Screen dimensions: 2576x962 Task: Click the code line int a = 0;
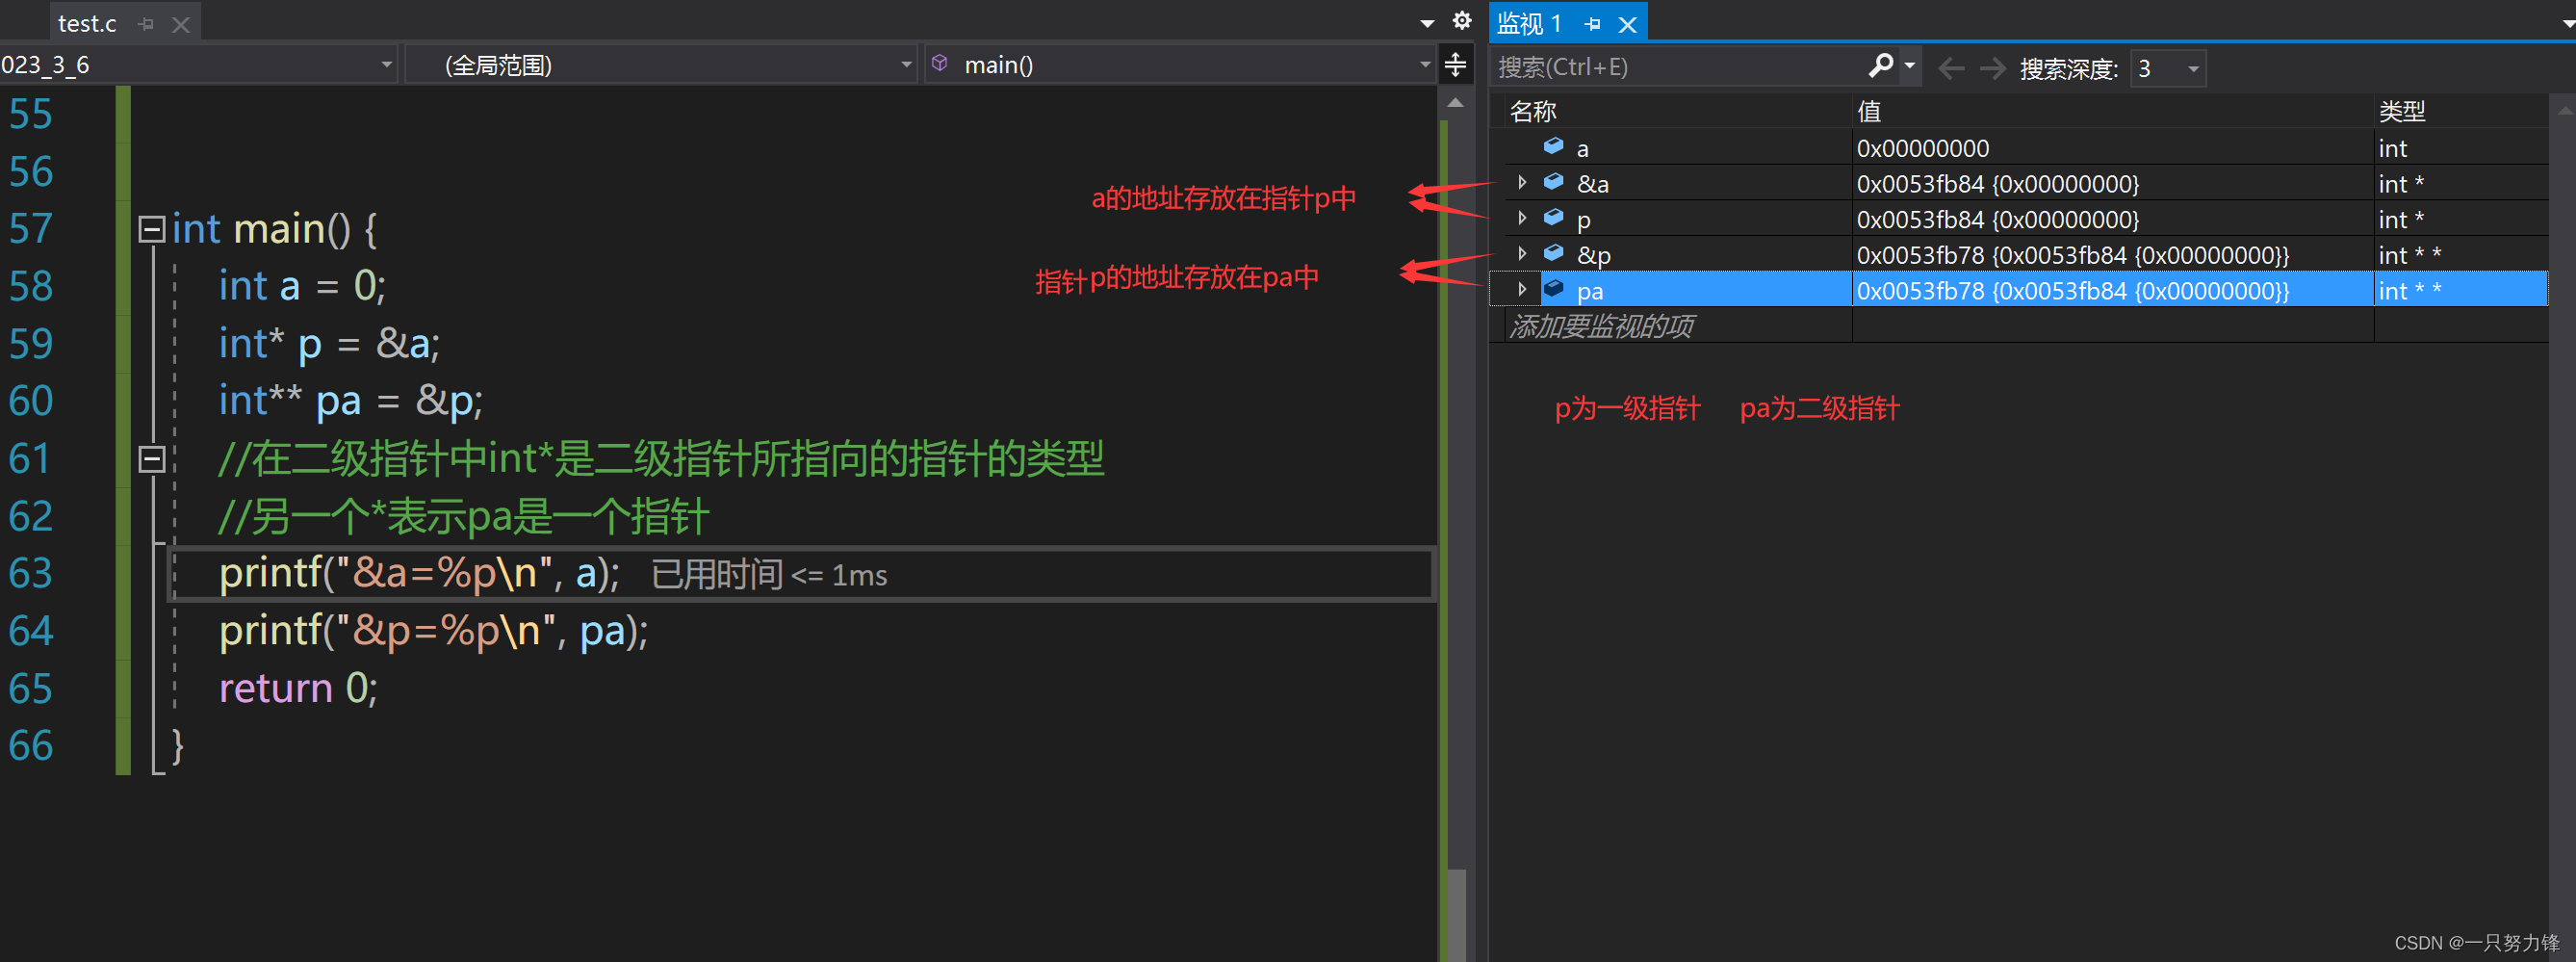[x=302, y=286]
